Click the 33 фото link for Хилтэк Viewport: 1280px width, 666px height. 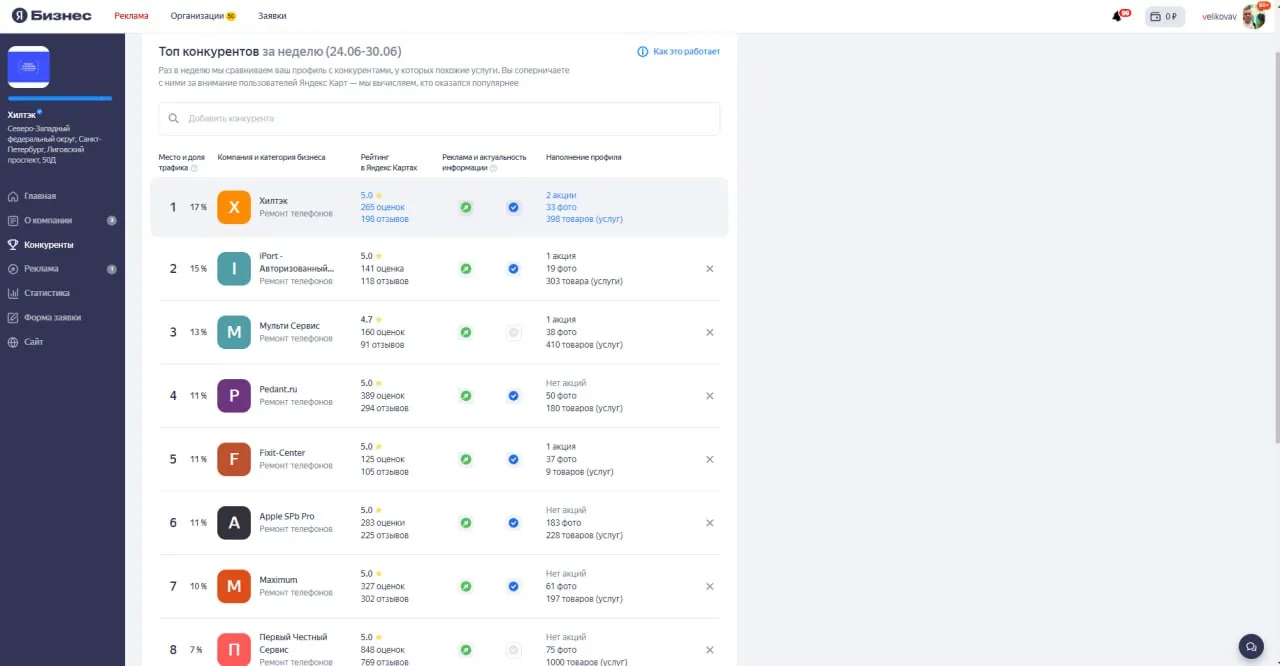coord(559,207)
